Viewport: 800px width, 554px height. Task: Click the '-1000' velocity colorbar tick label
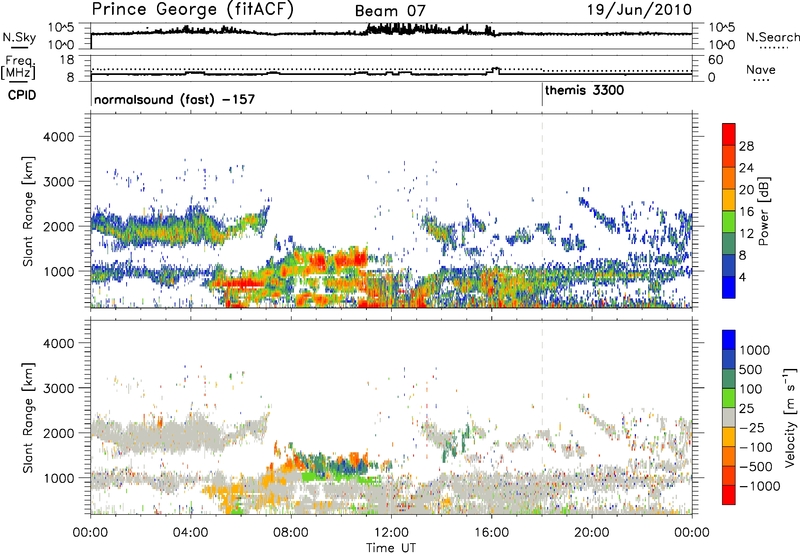pos(759,486)
